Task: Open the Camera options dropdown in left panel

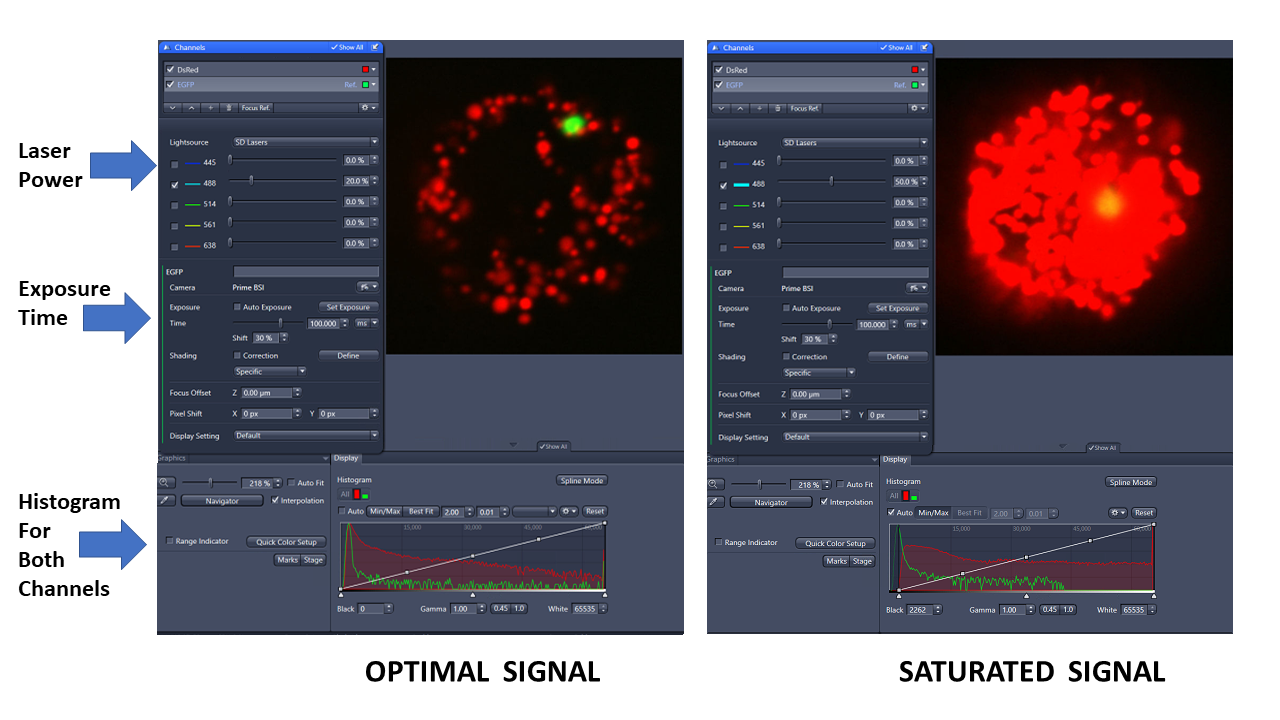Action: click(366, 287)
